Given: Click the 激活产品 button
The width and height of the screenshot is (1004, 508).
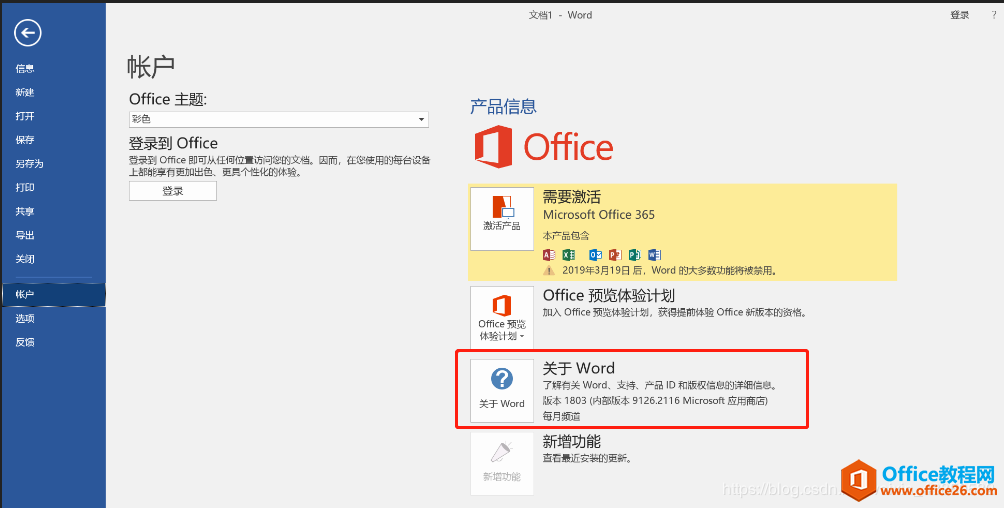Looking at the screenshot, I should point(502,218).
